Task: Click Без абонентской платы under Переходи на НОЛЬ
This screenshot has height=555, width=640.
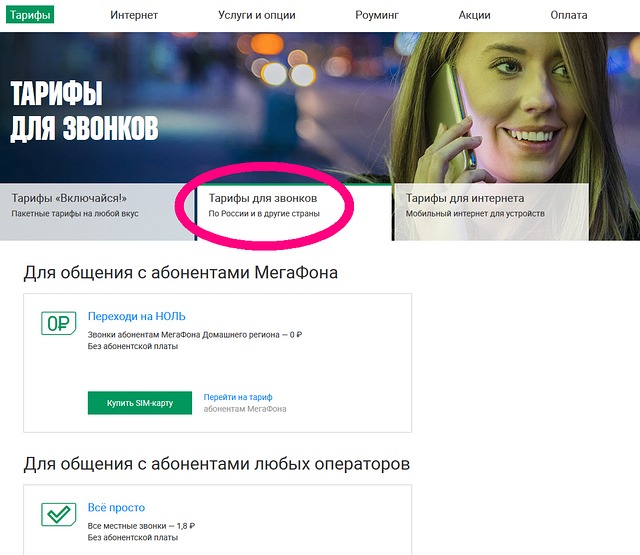Action: 133,346
